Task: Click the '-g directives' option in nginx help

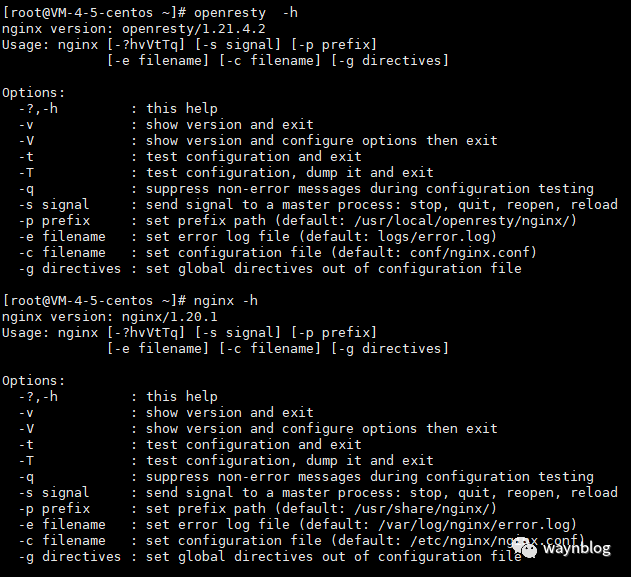Action: (70, 557)
